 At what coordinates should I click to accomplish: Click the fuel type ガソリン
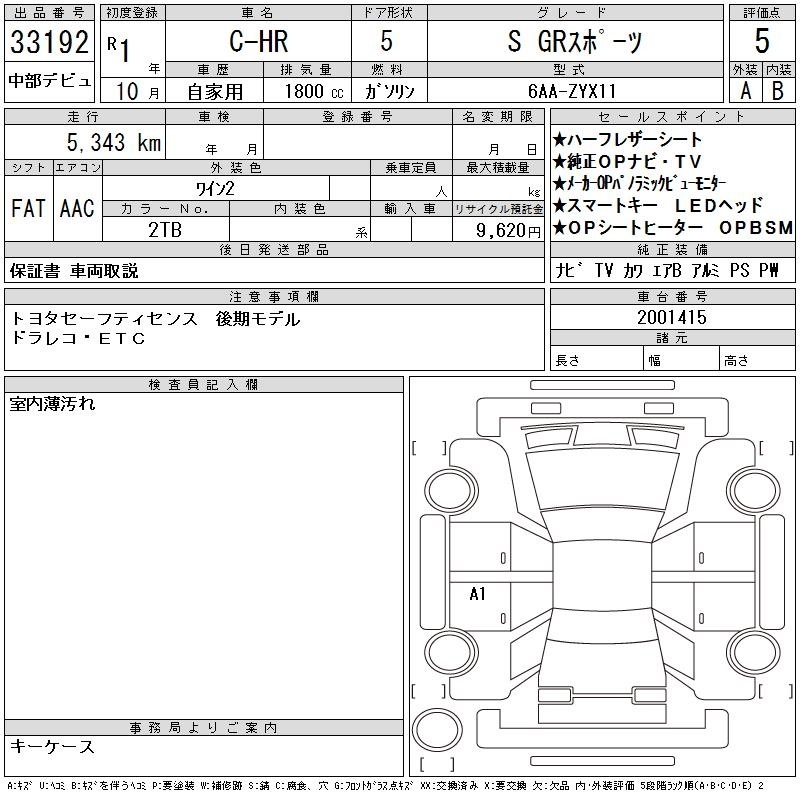point(389,91)
